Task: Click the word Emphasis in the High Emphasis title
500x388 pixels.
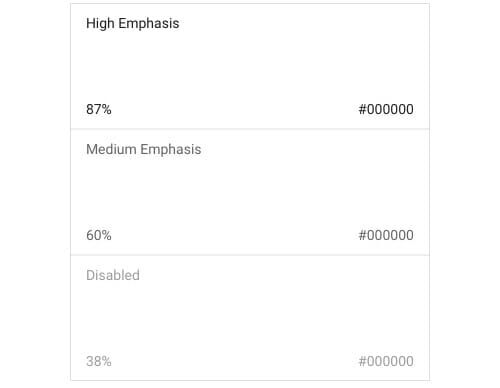Action: (x=149, y=24)
